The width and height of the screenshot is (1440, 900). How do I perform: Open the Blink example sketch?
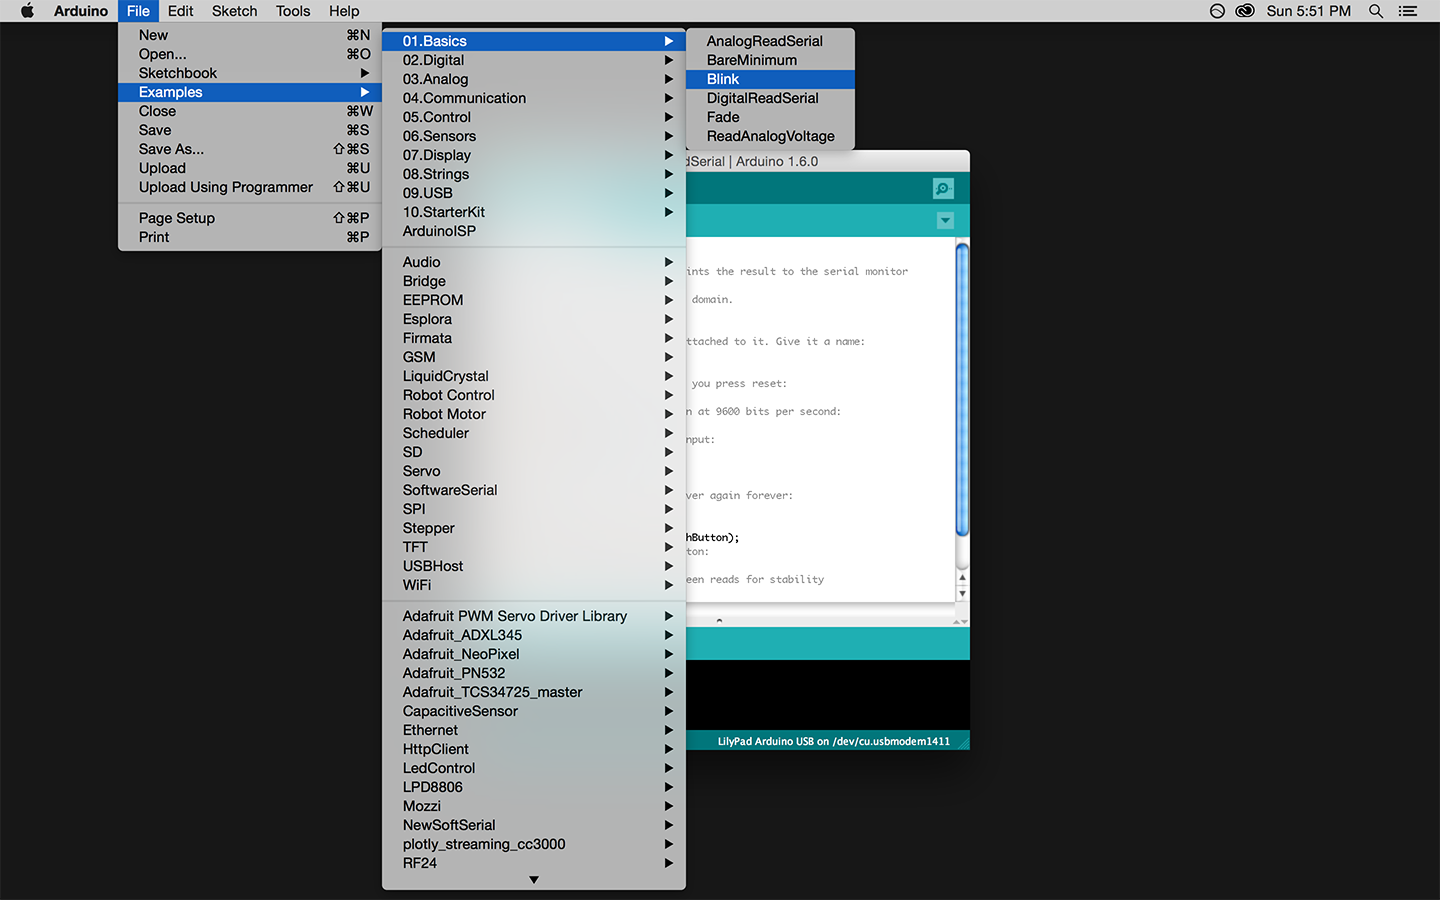click(770, 79)
